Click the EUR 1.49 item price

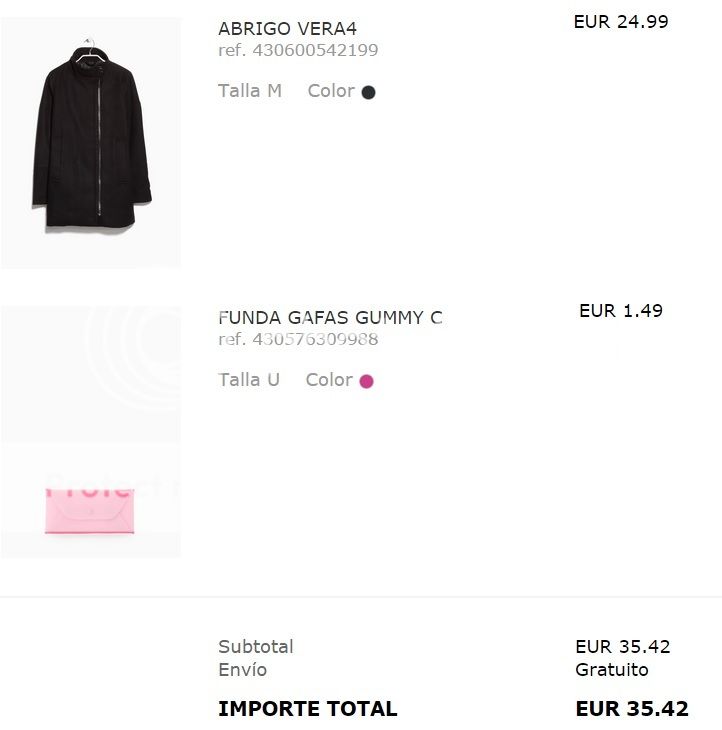point(621,310)
